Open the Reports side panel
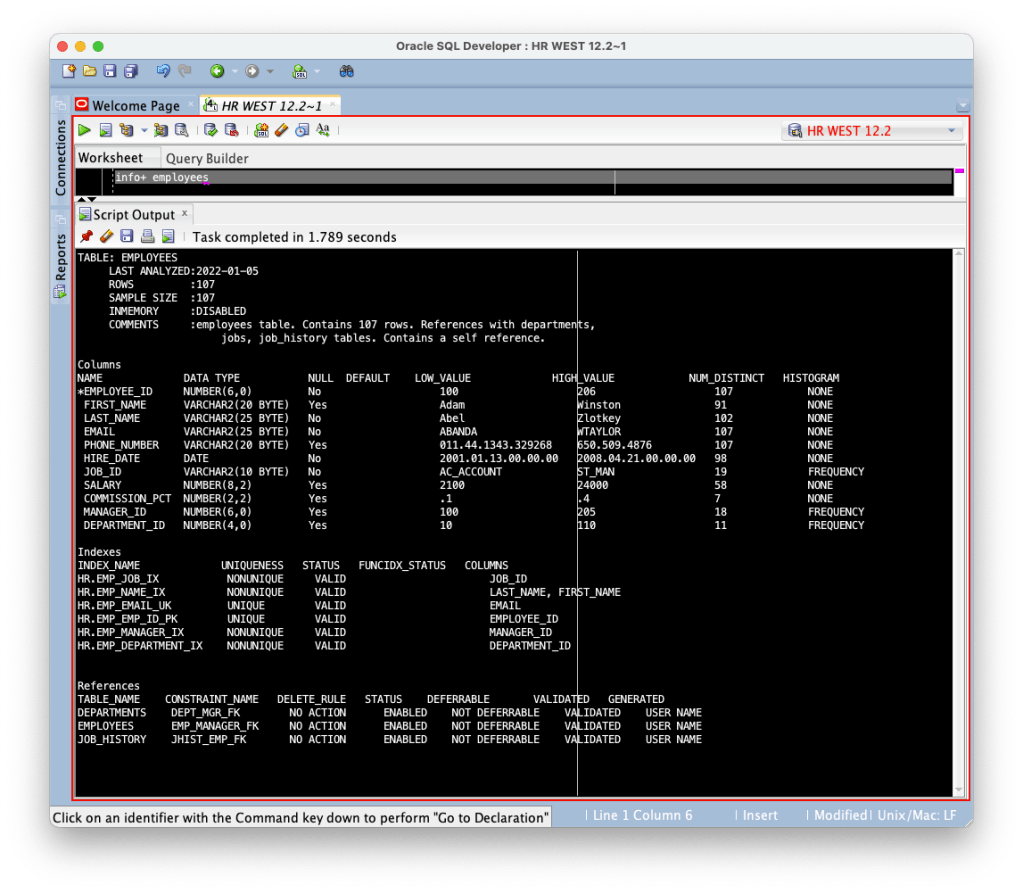Screen dimensions: 1023x893 click(60, 258)
